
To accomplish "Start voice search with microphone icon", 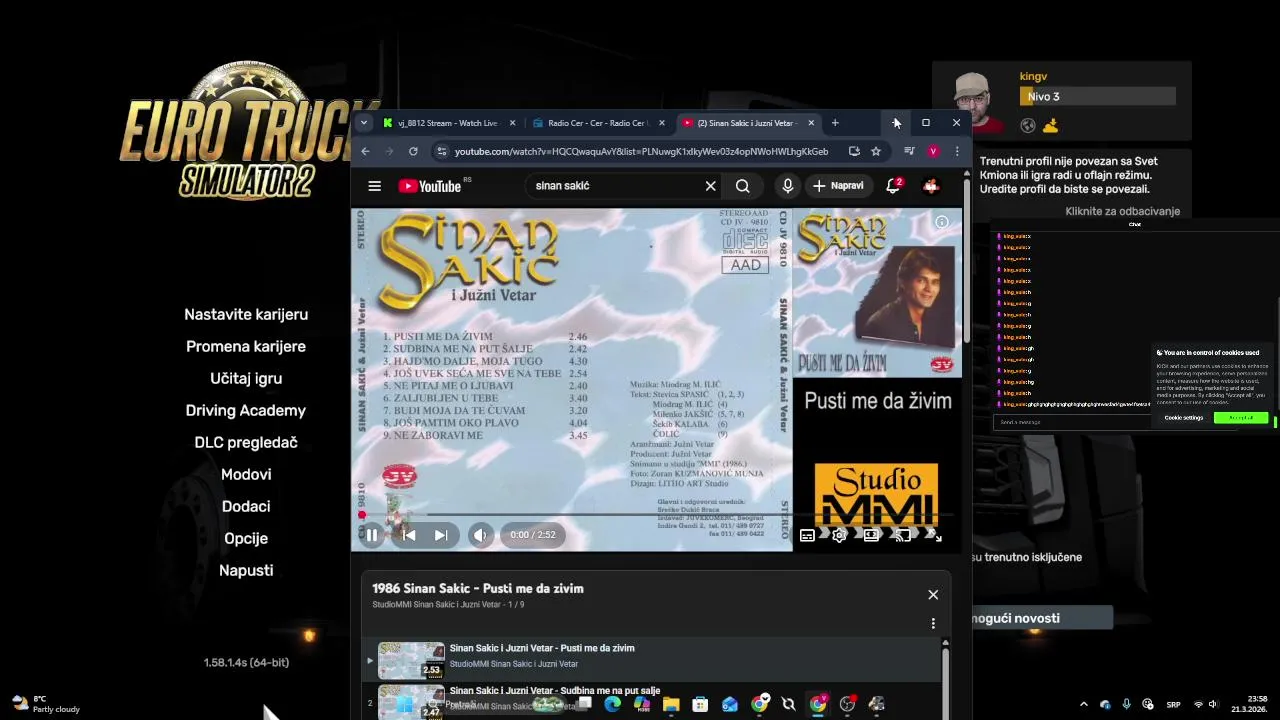I will tap(788, 186).
